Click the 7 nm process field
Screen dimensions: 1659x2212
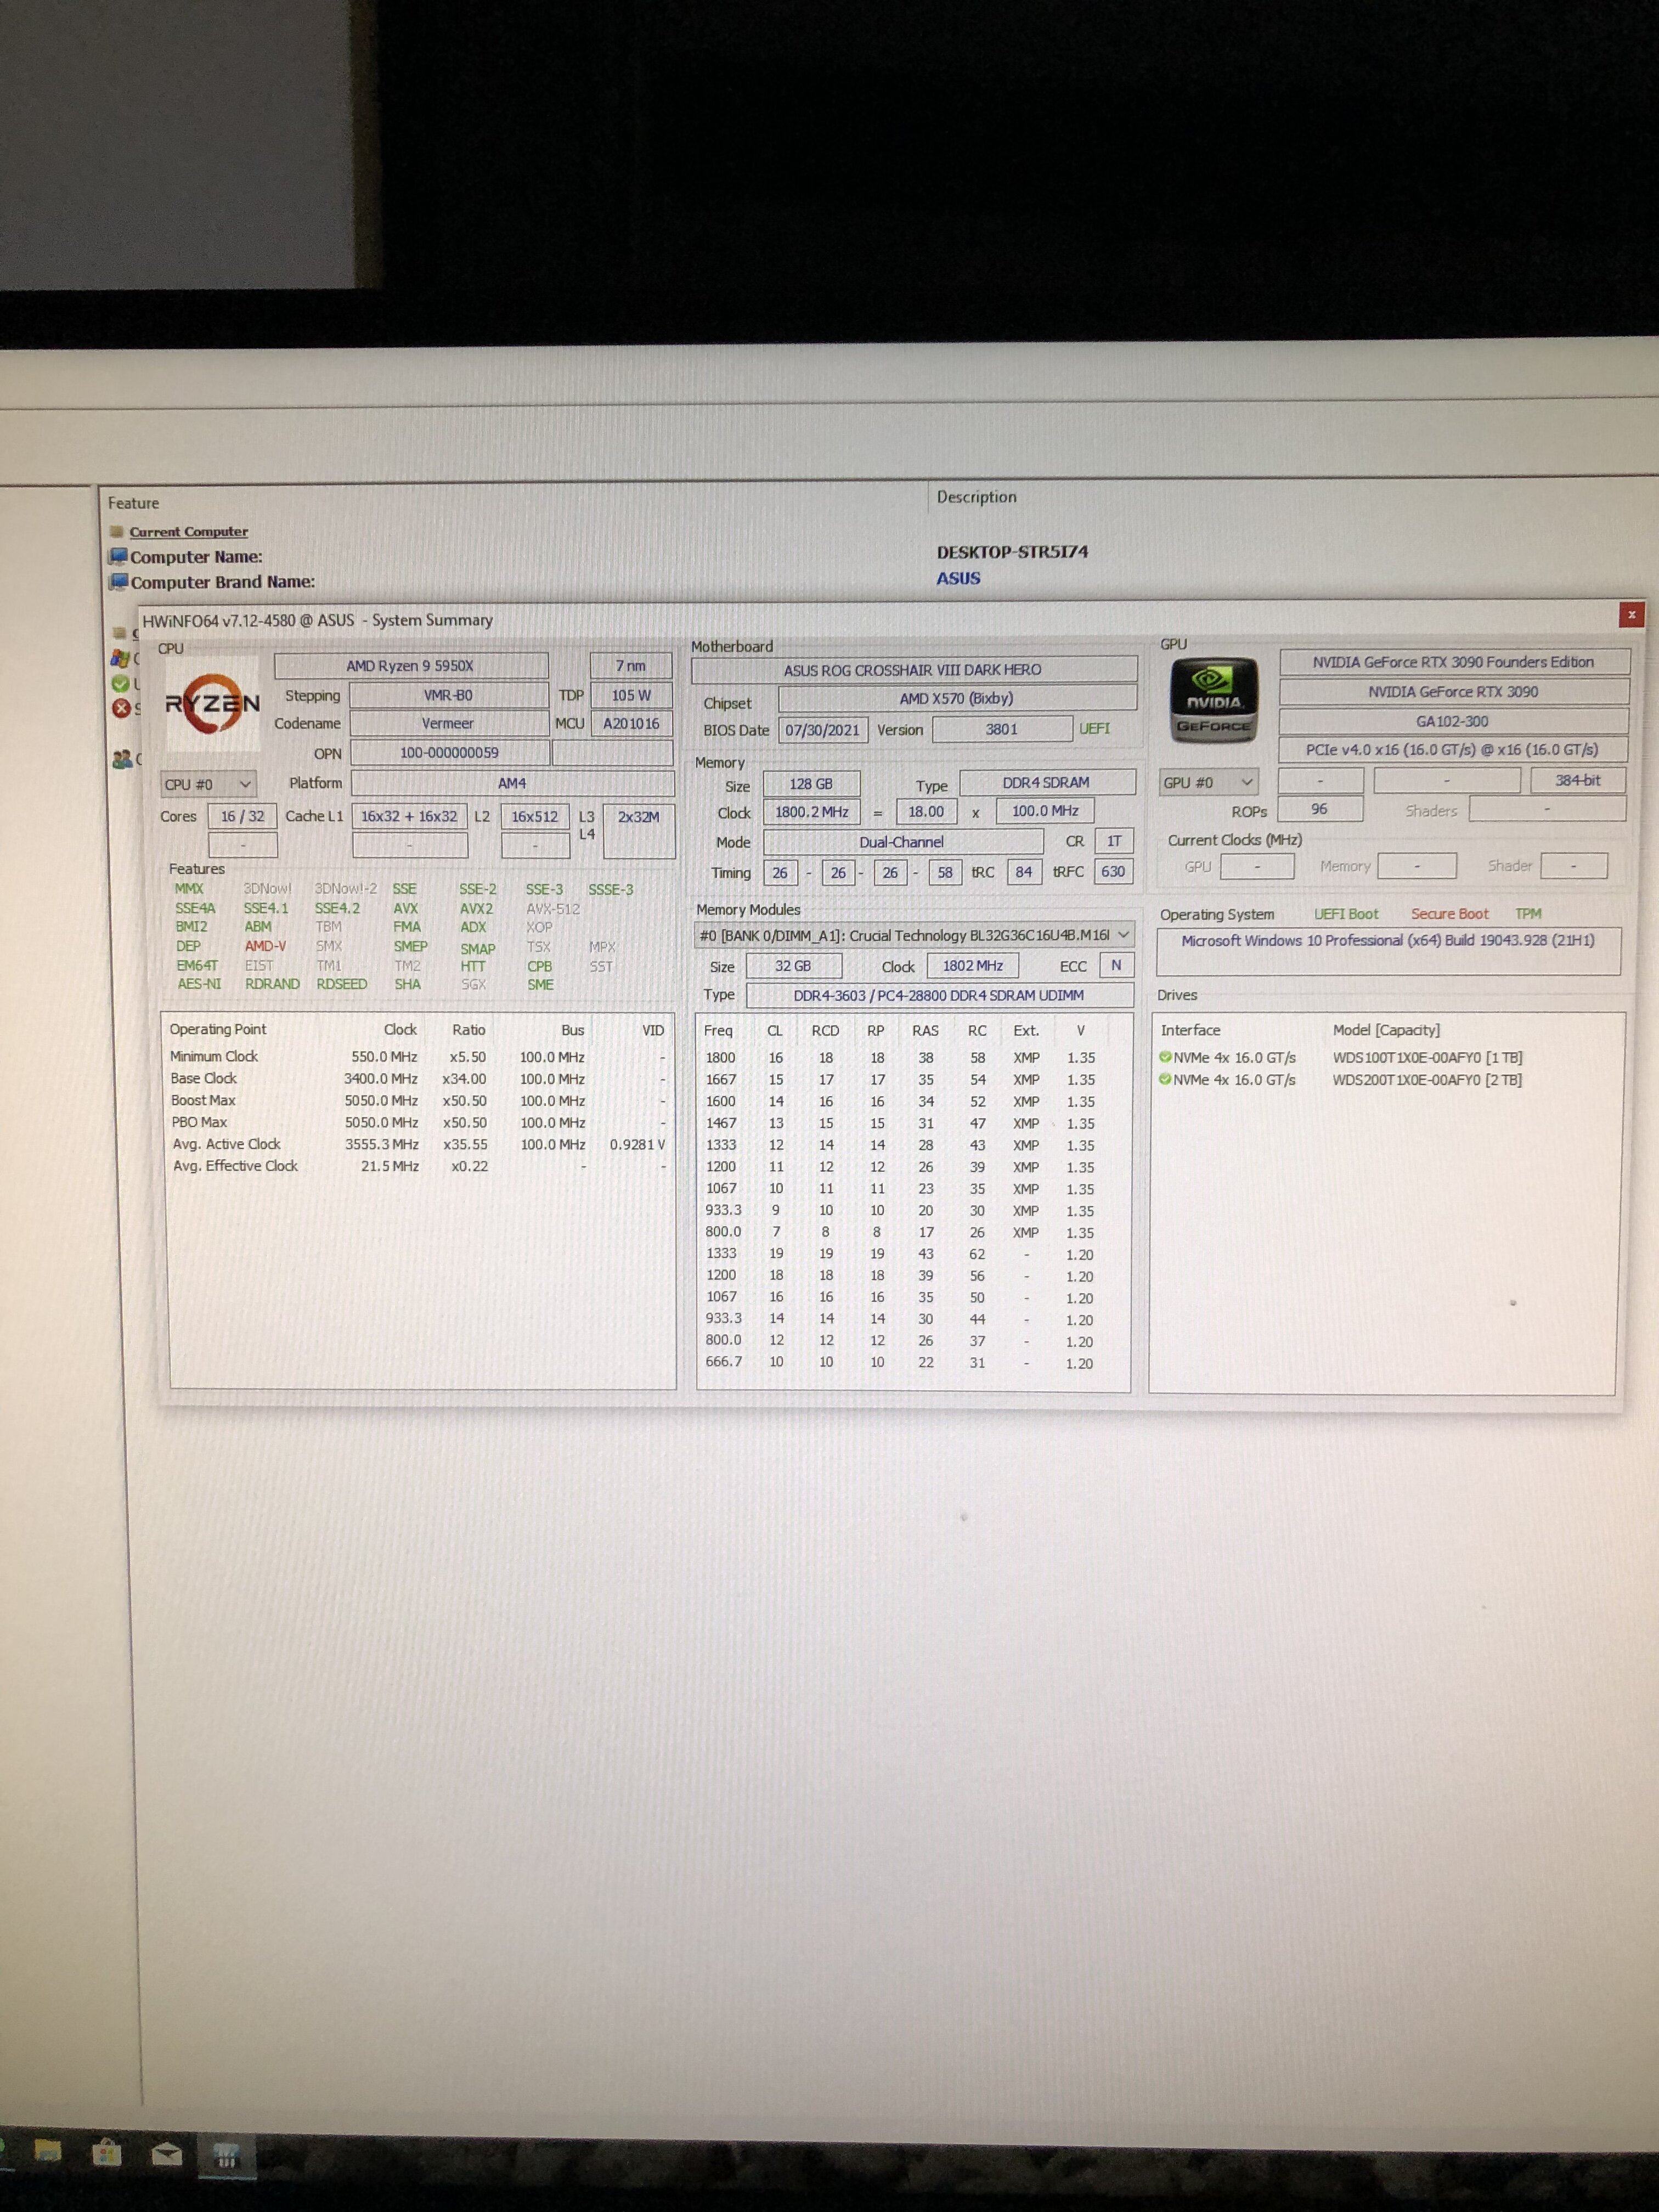631,666
